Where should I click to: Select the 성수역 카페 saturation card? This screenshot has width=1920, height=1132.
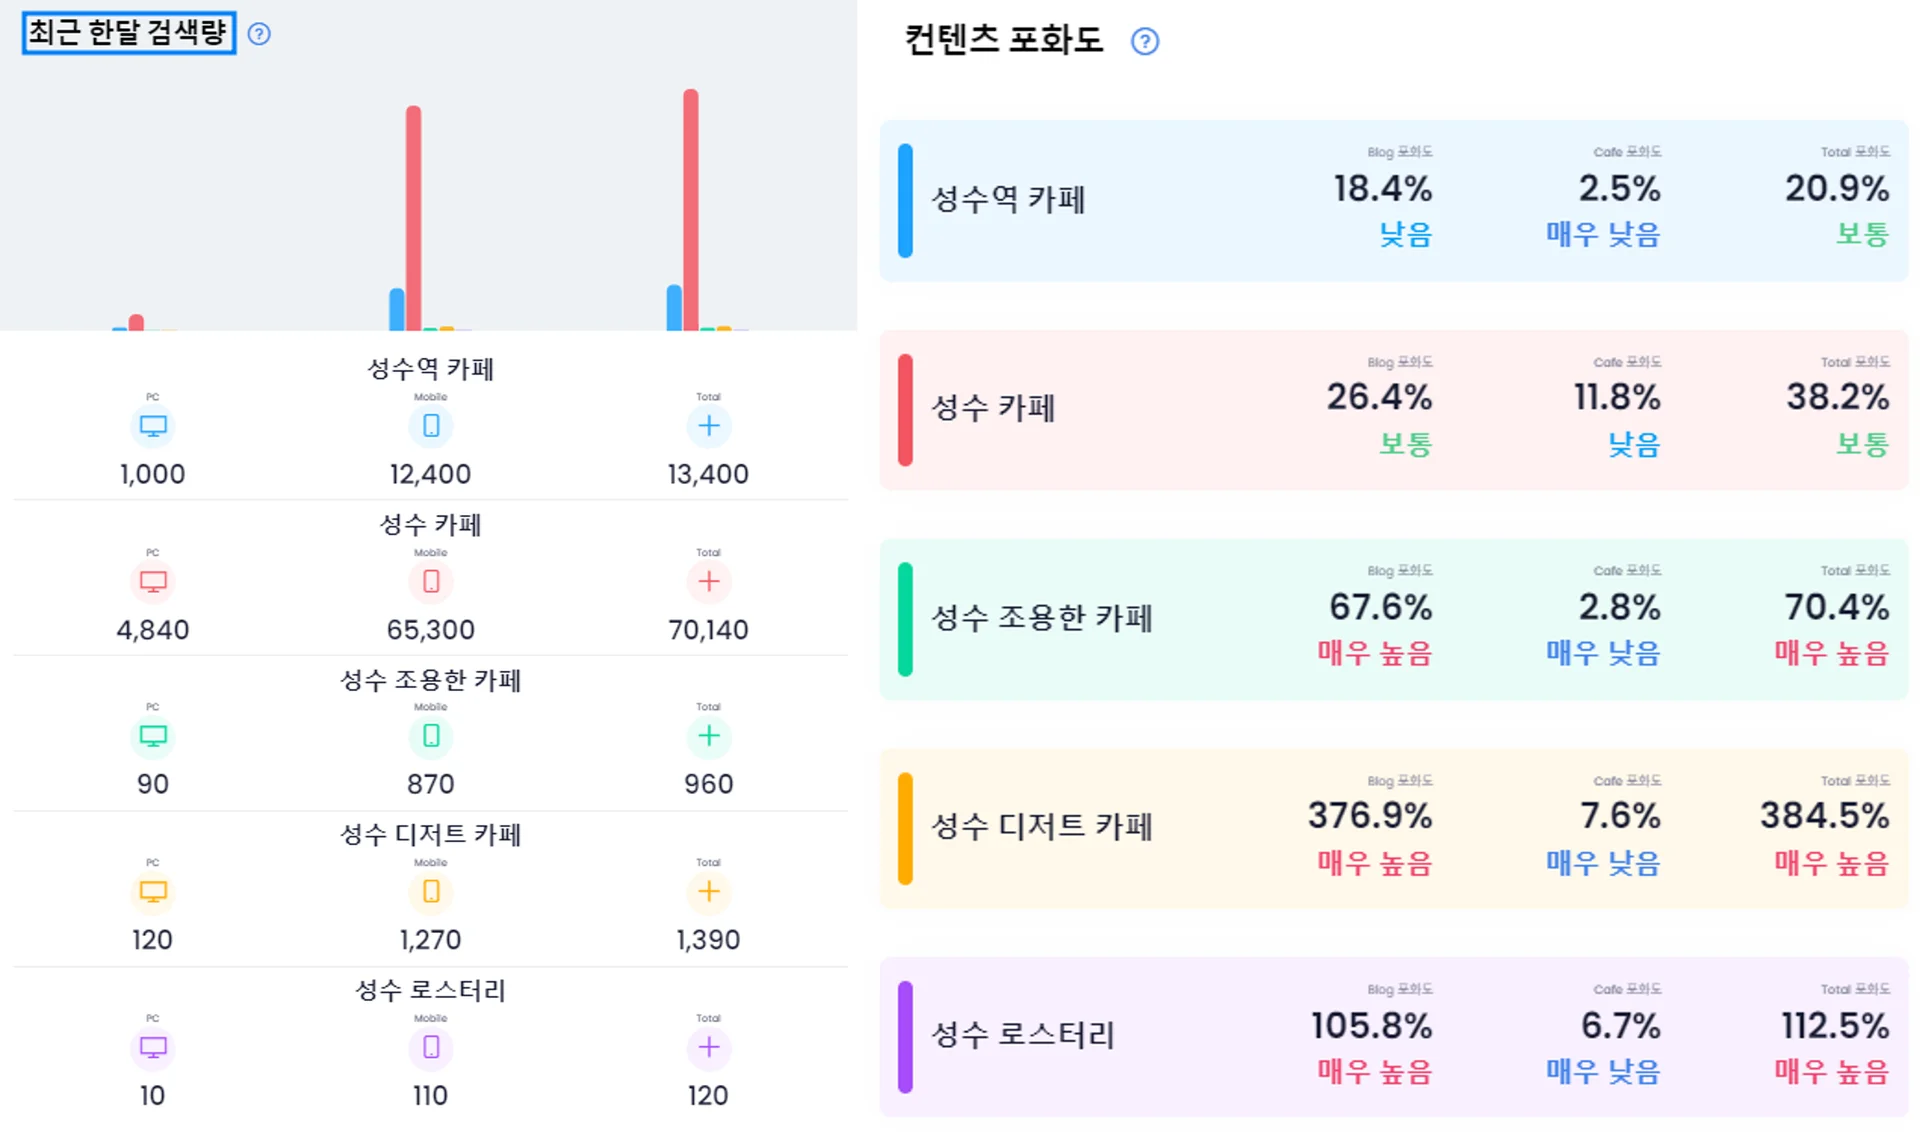point(1395,199)
